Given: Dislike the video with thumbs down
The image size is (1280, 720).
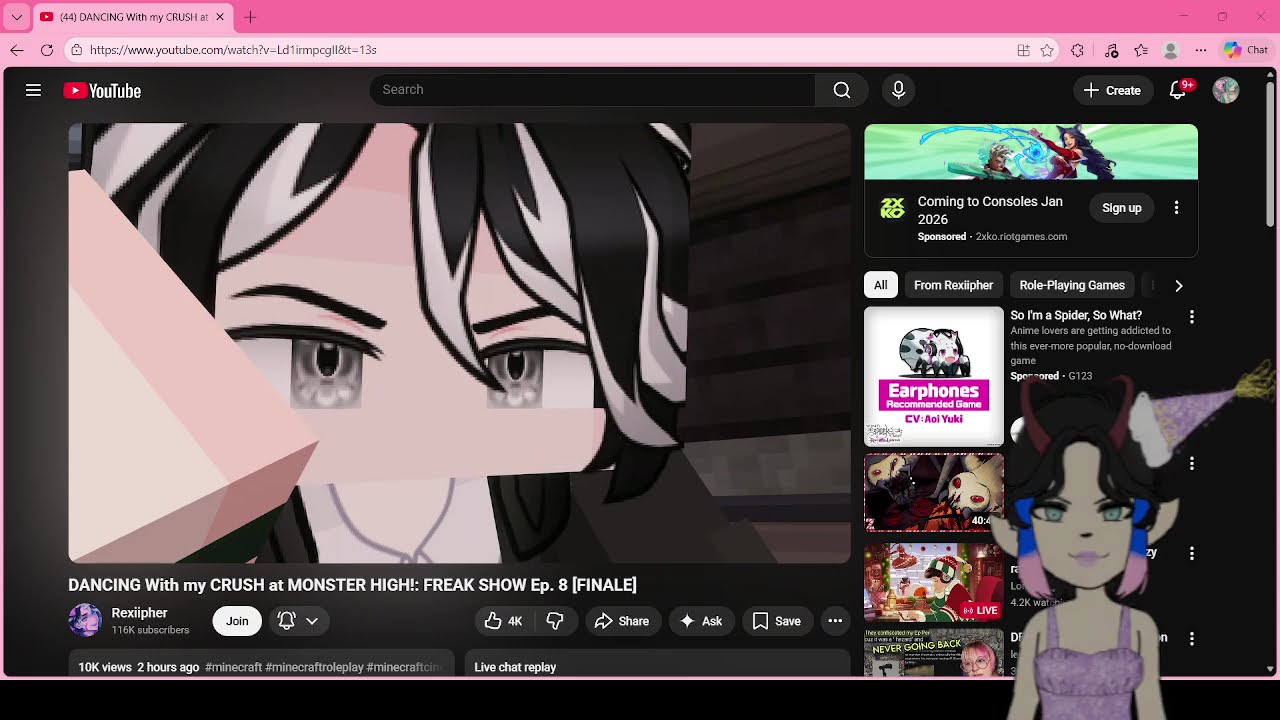Looking at the screenshot, I should pyautogui.click(x=555, y=621).
